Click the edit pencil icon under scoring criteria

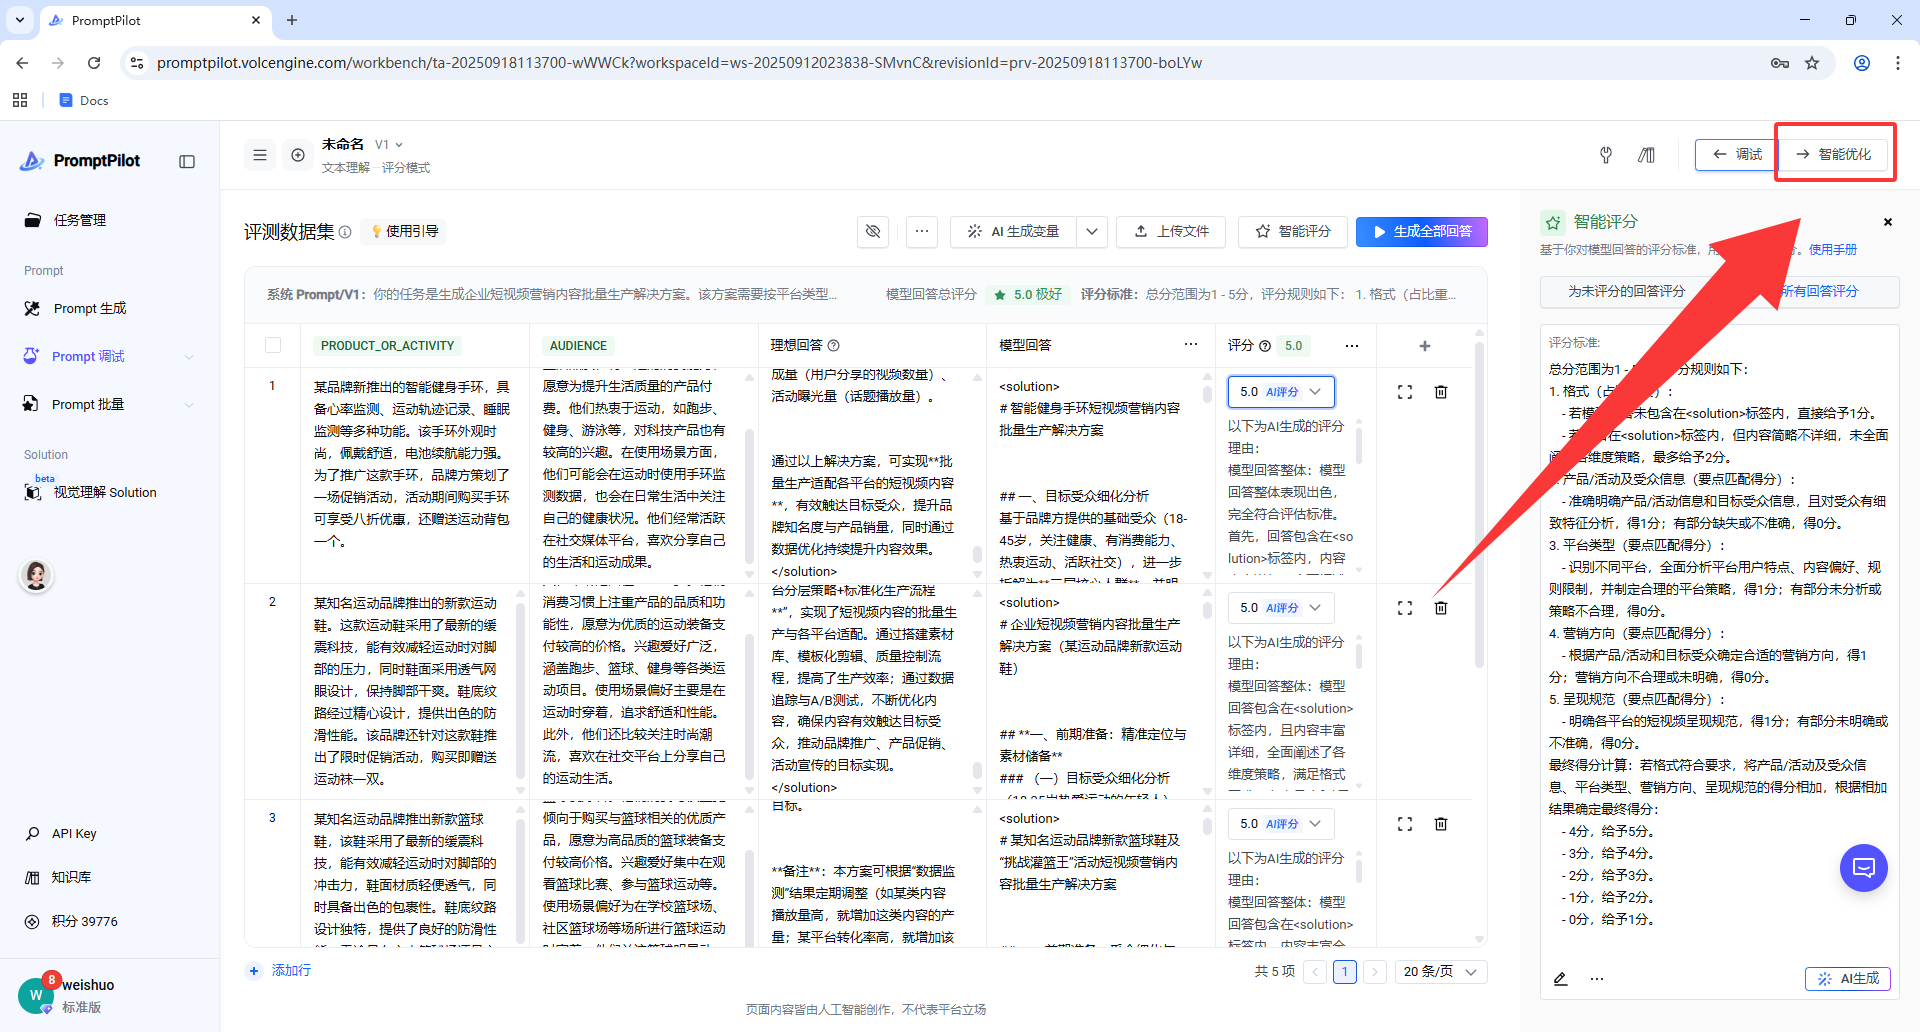click(x=1560, y=979)
